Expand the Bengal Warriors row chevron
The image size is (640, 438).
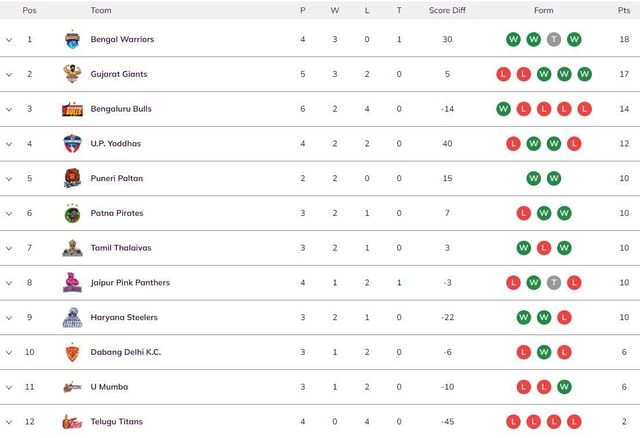tap(9, 40)
